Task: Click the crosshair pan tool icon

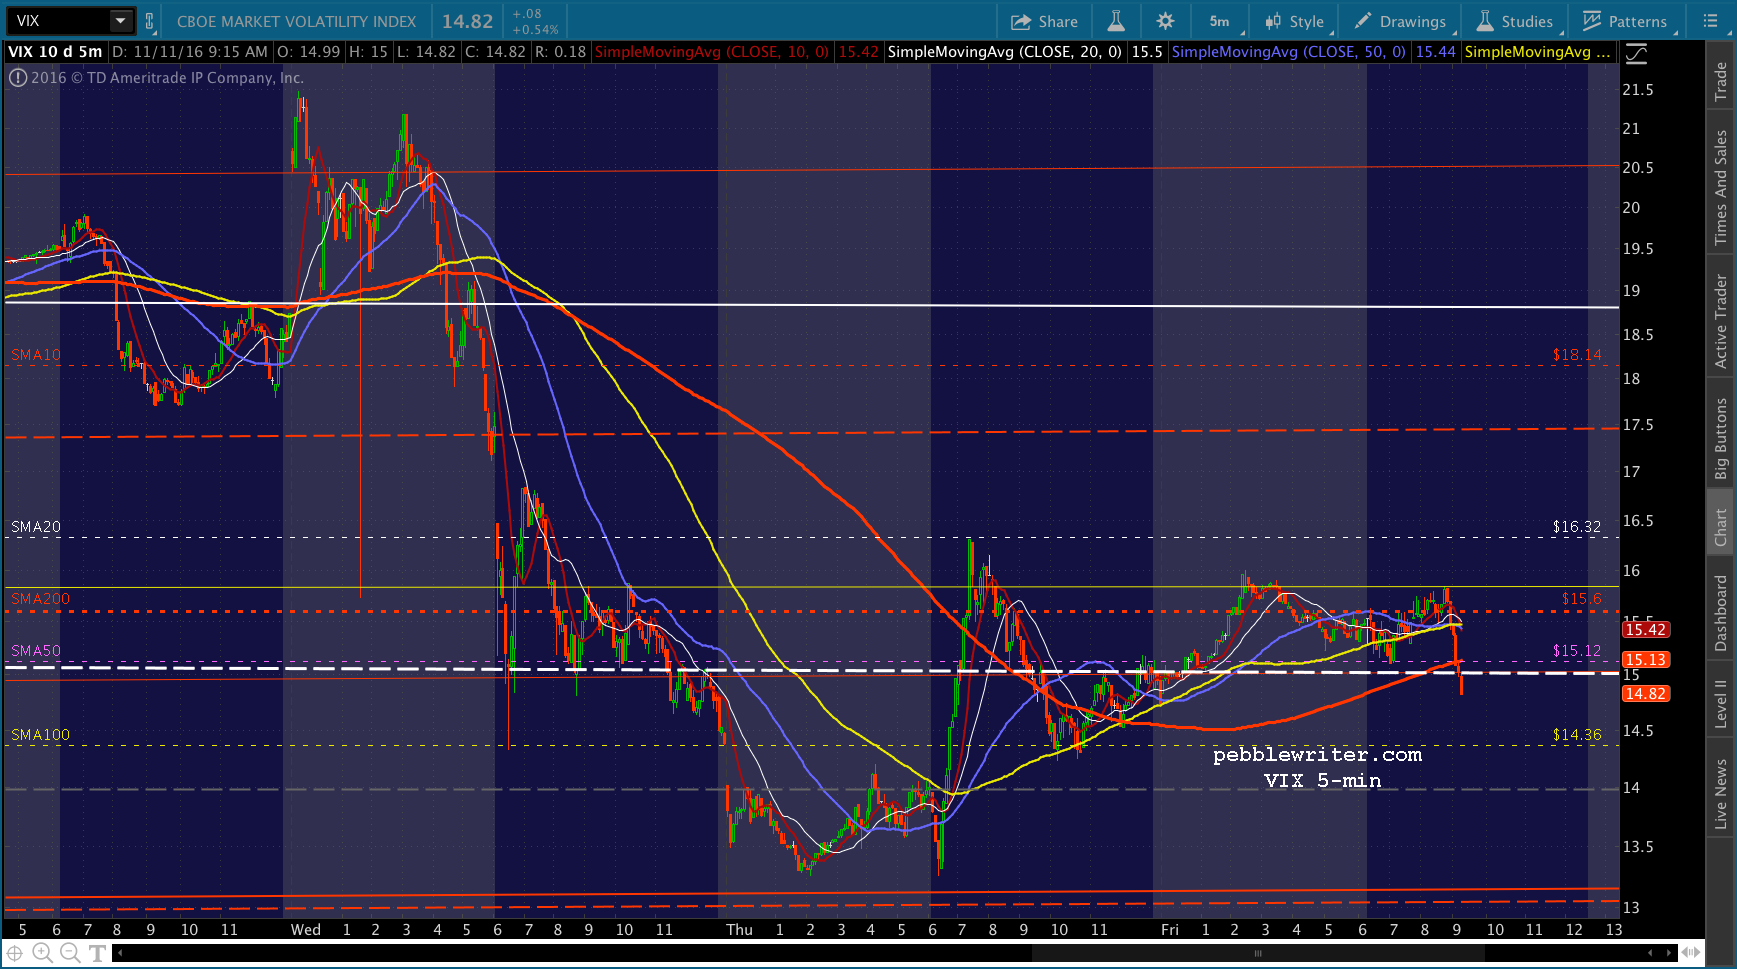Action: click(16, 953)
